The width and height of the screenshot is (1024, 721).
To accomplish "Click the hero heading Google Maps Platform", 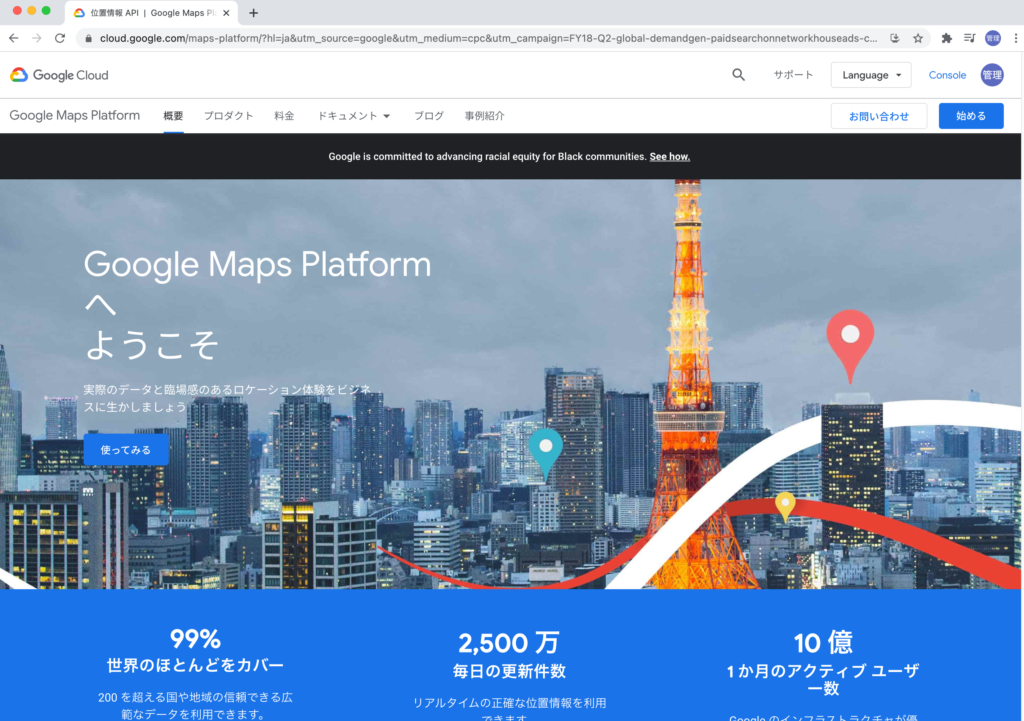I will pyautogui.click(x=257, y=264).
